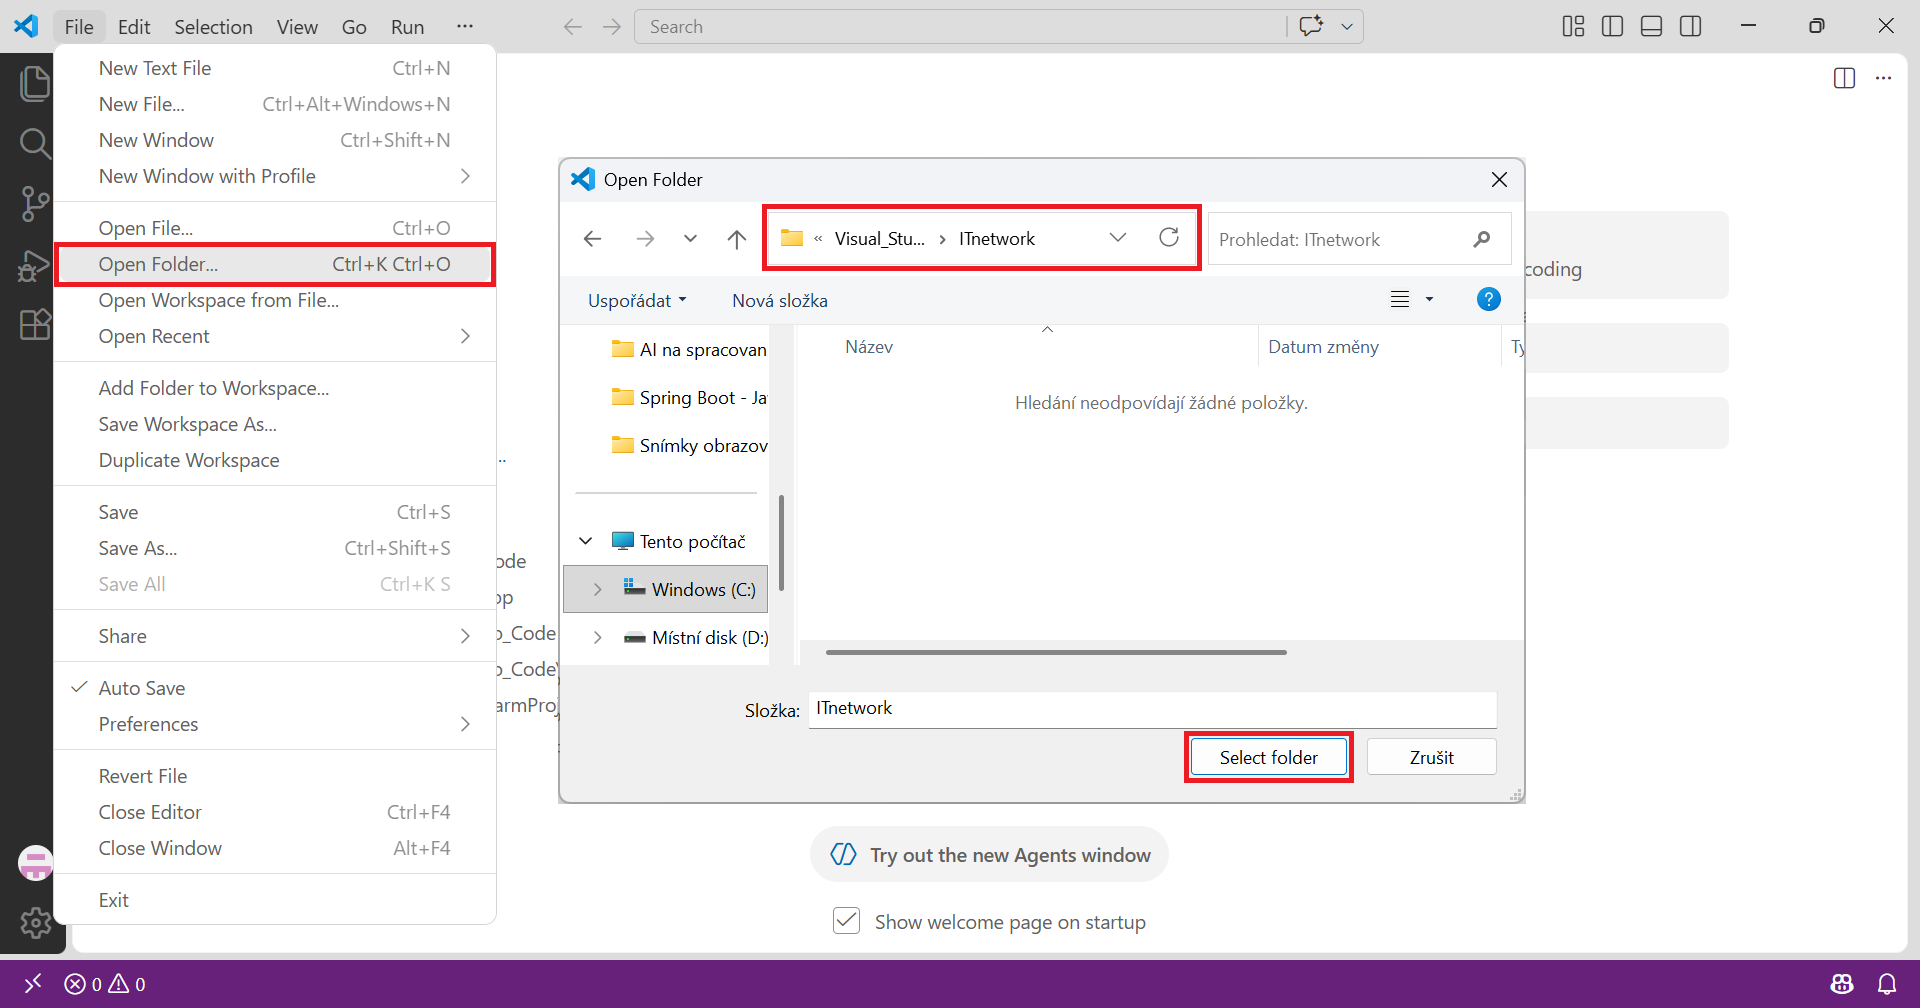Open view options dropdown arrow in dialog
Image resolution: width=1920 pixels, height=1008 pixels.
[x=1429, y=299]
